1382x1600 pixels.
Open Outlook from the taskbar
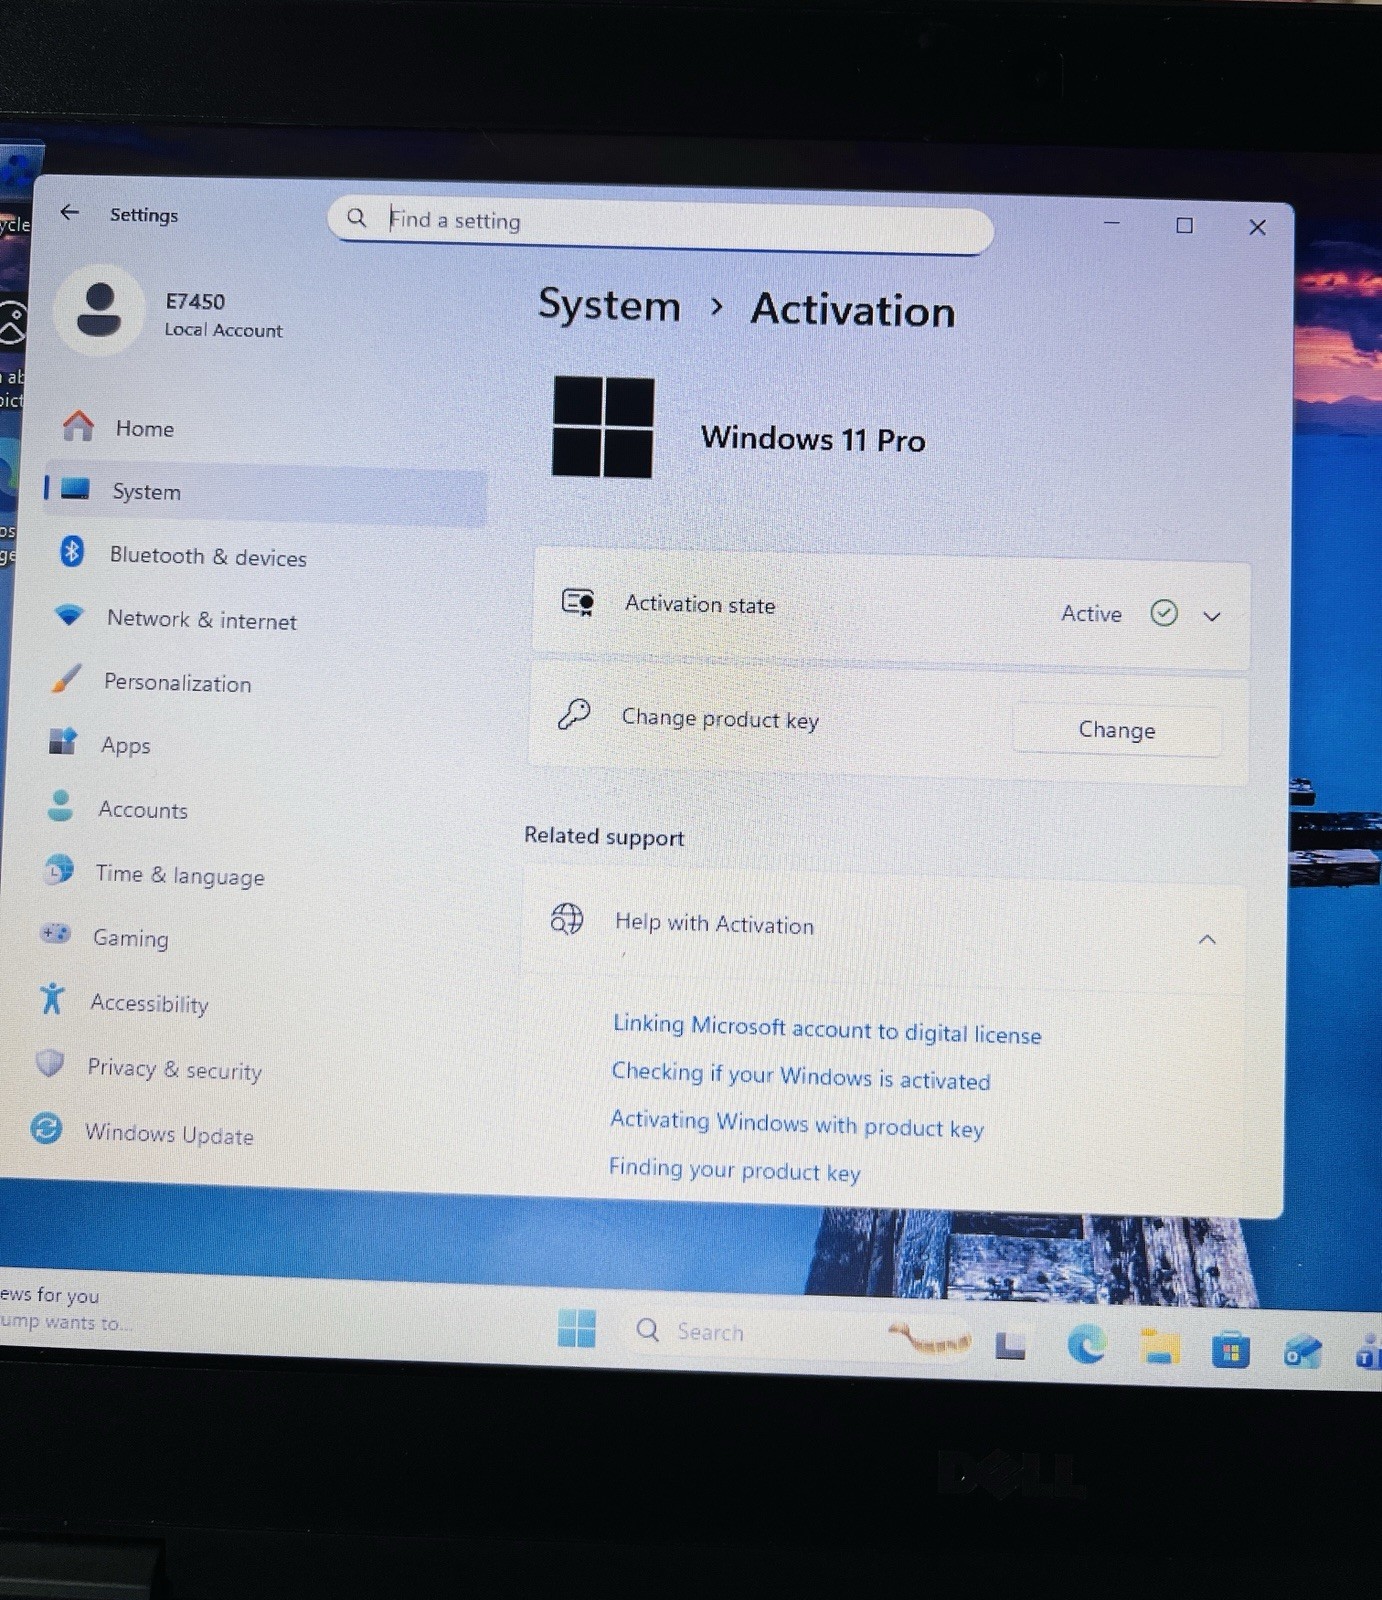tap(1302, 1354)
